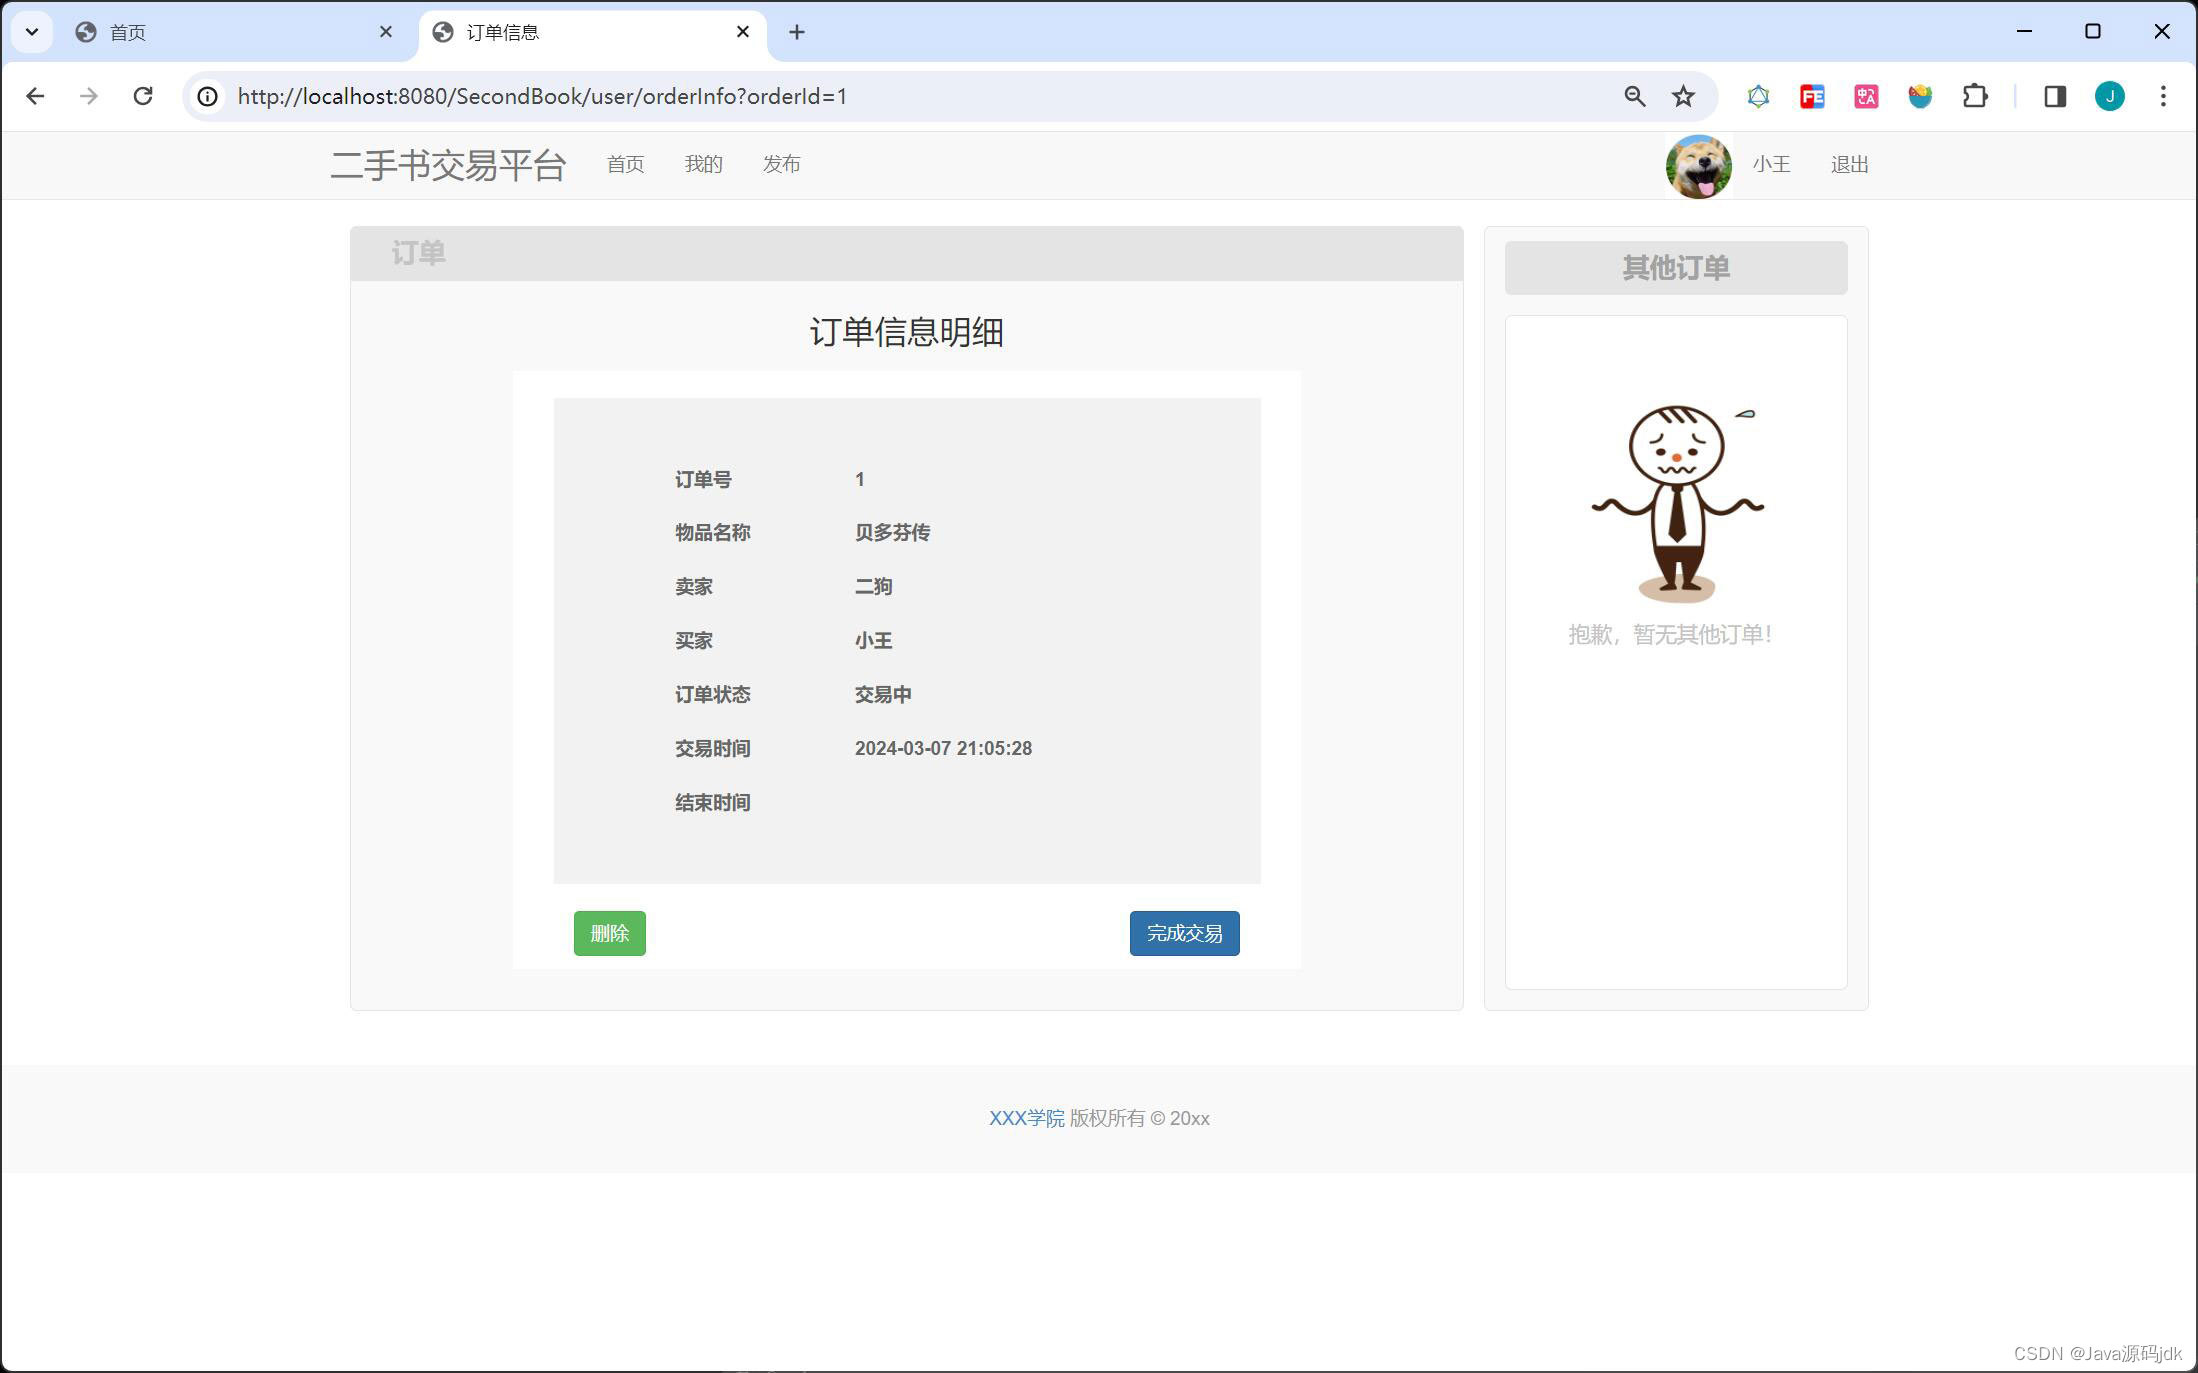Click the Shiba dog user avatar
Screen dimensions: 2198x1373
point(1698,166)
